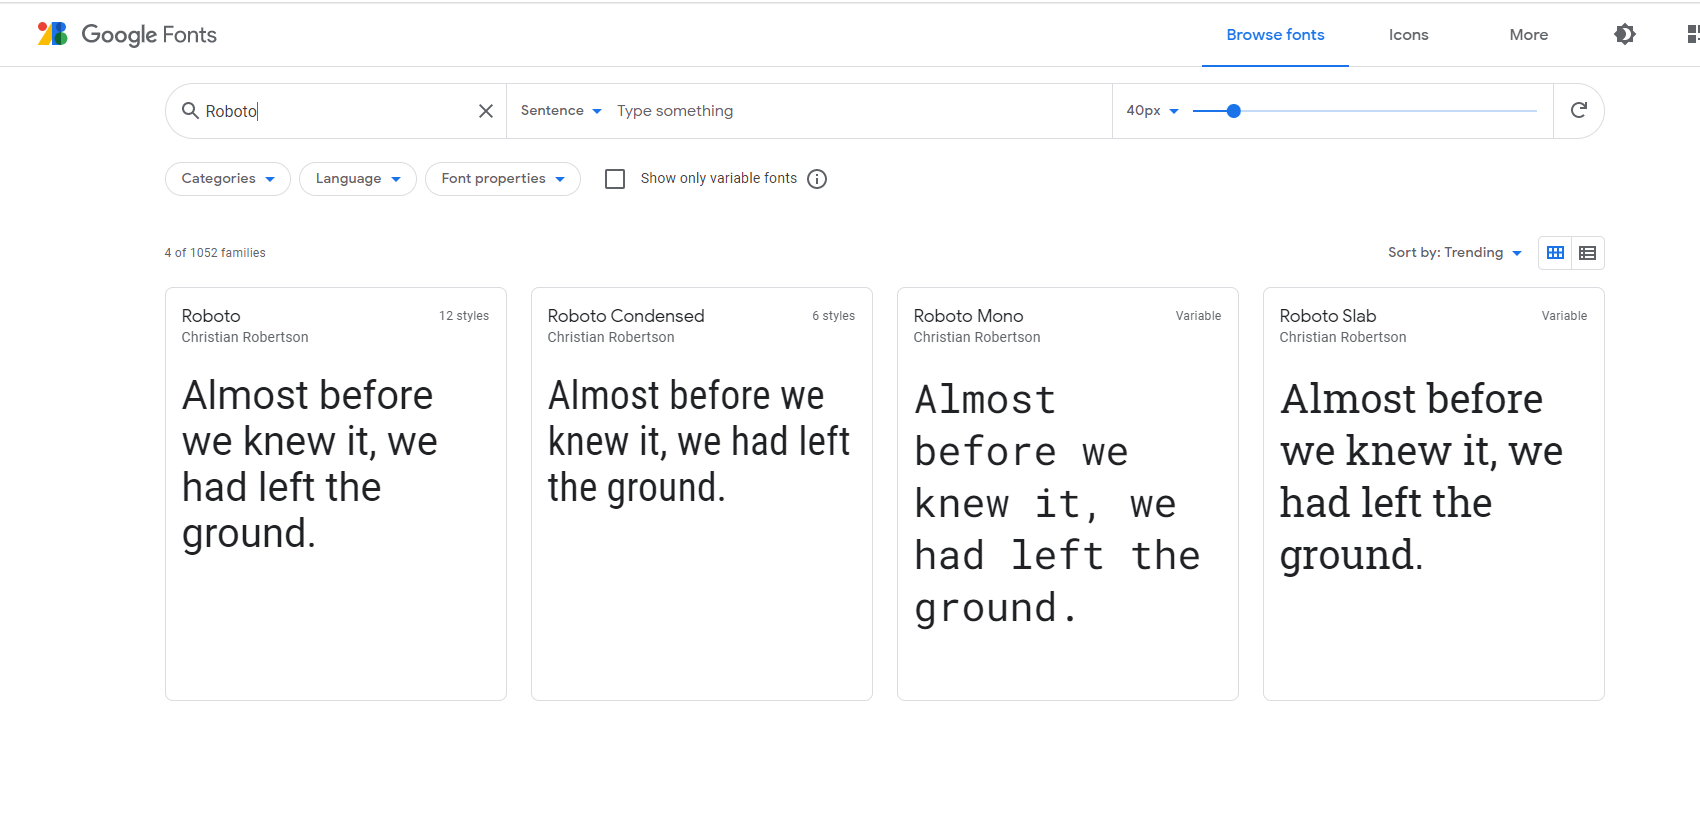The width and height of the screenshot is (1700, 834).
Task: Open variable fonts info icon
Action: click(x=817, y=179)
